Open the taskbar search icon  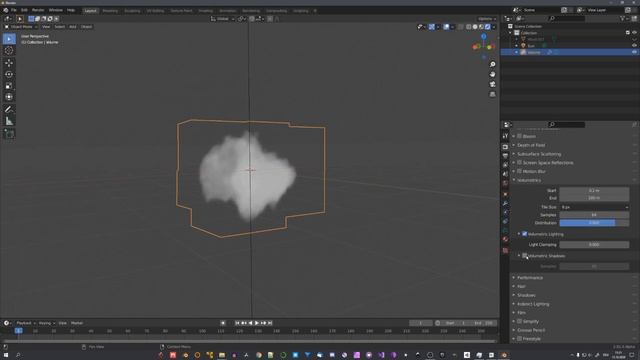coord(18,355)
